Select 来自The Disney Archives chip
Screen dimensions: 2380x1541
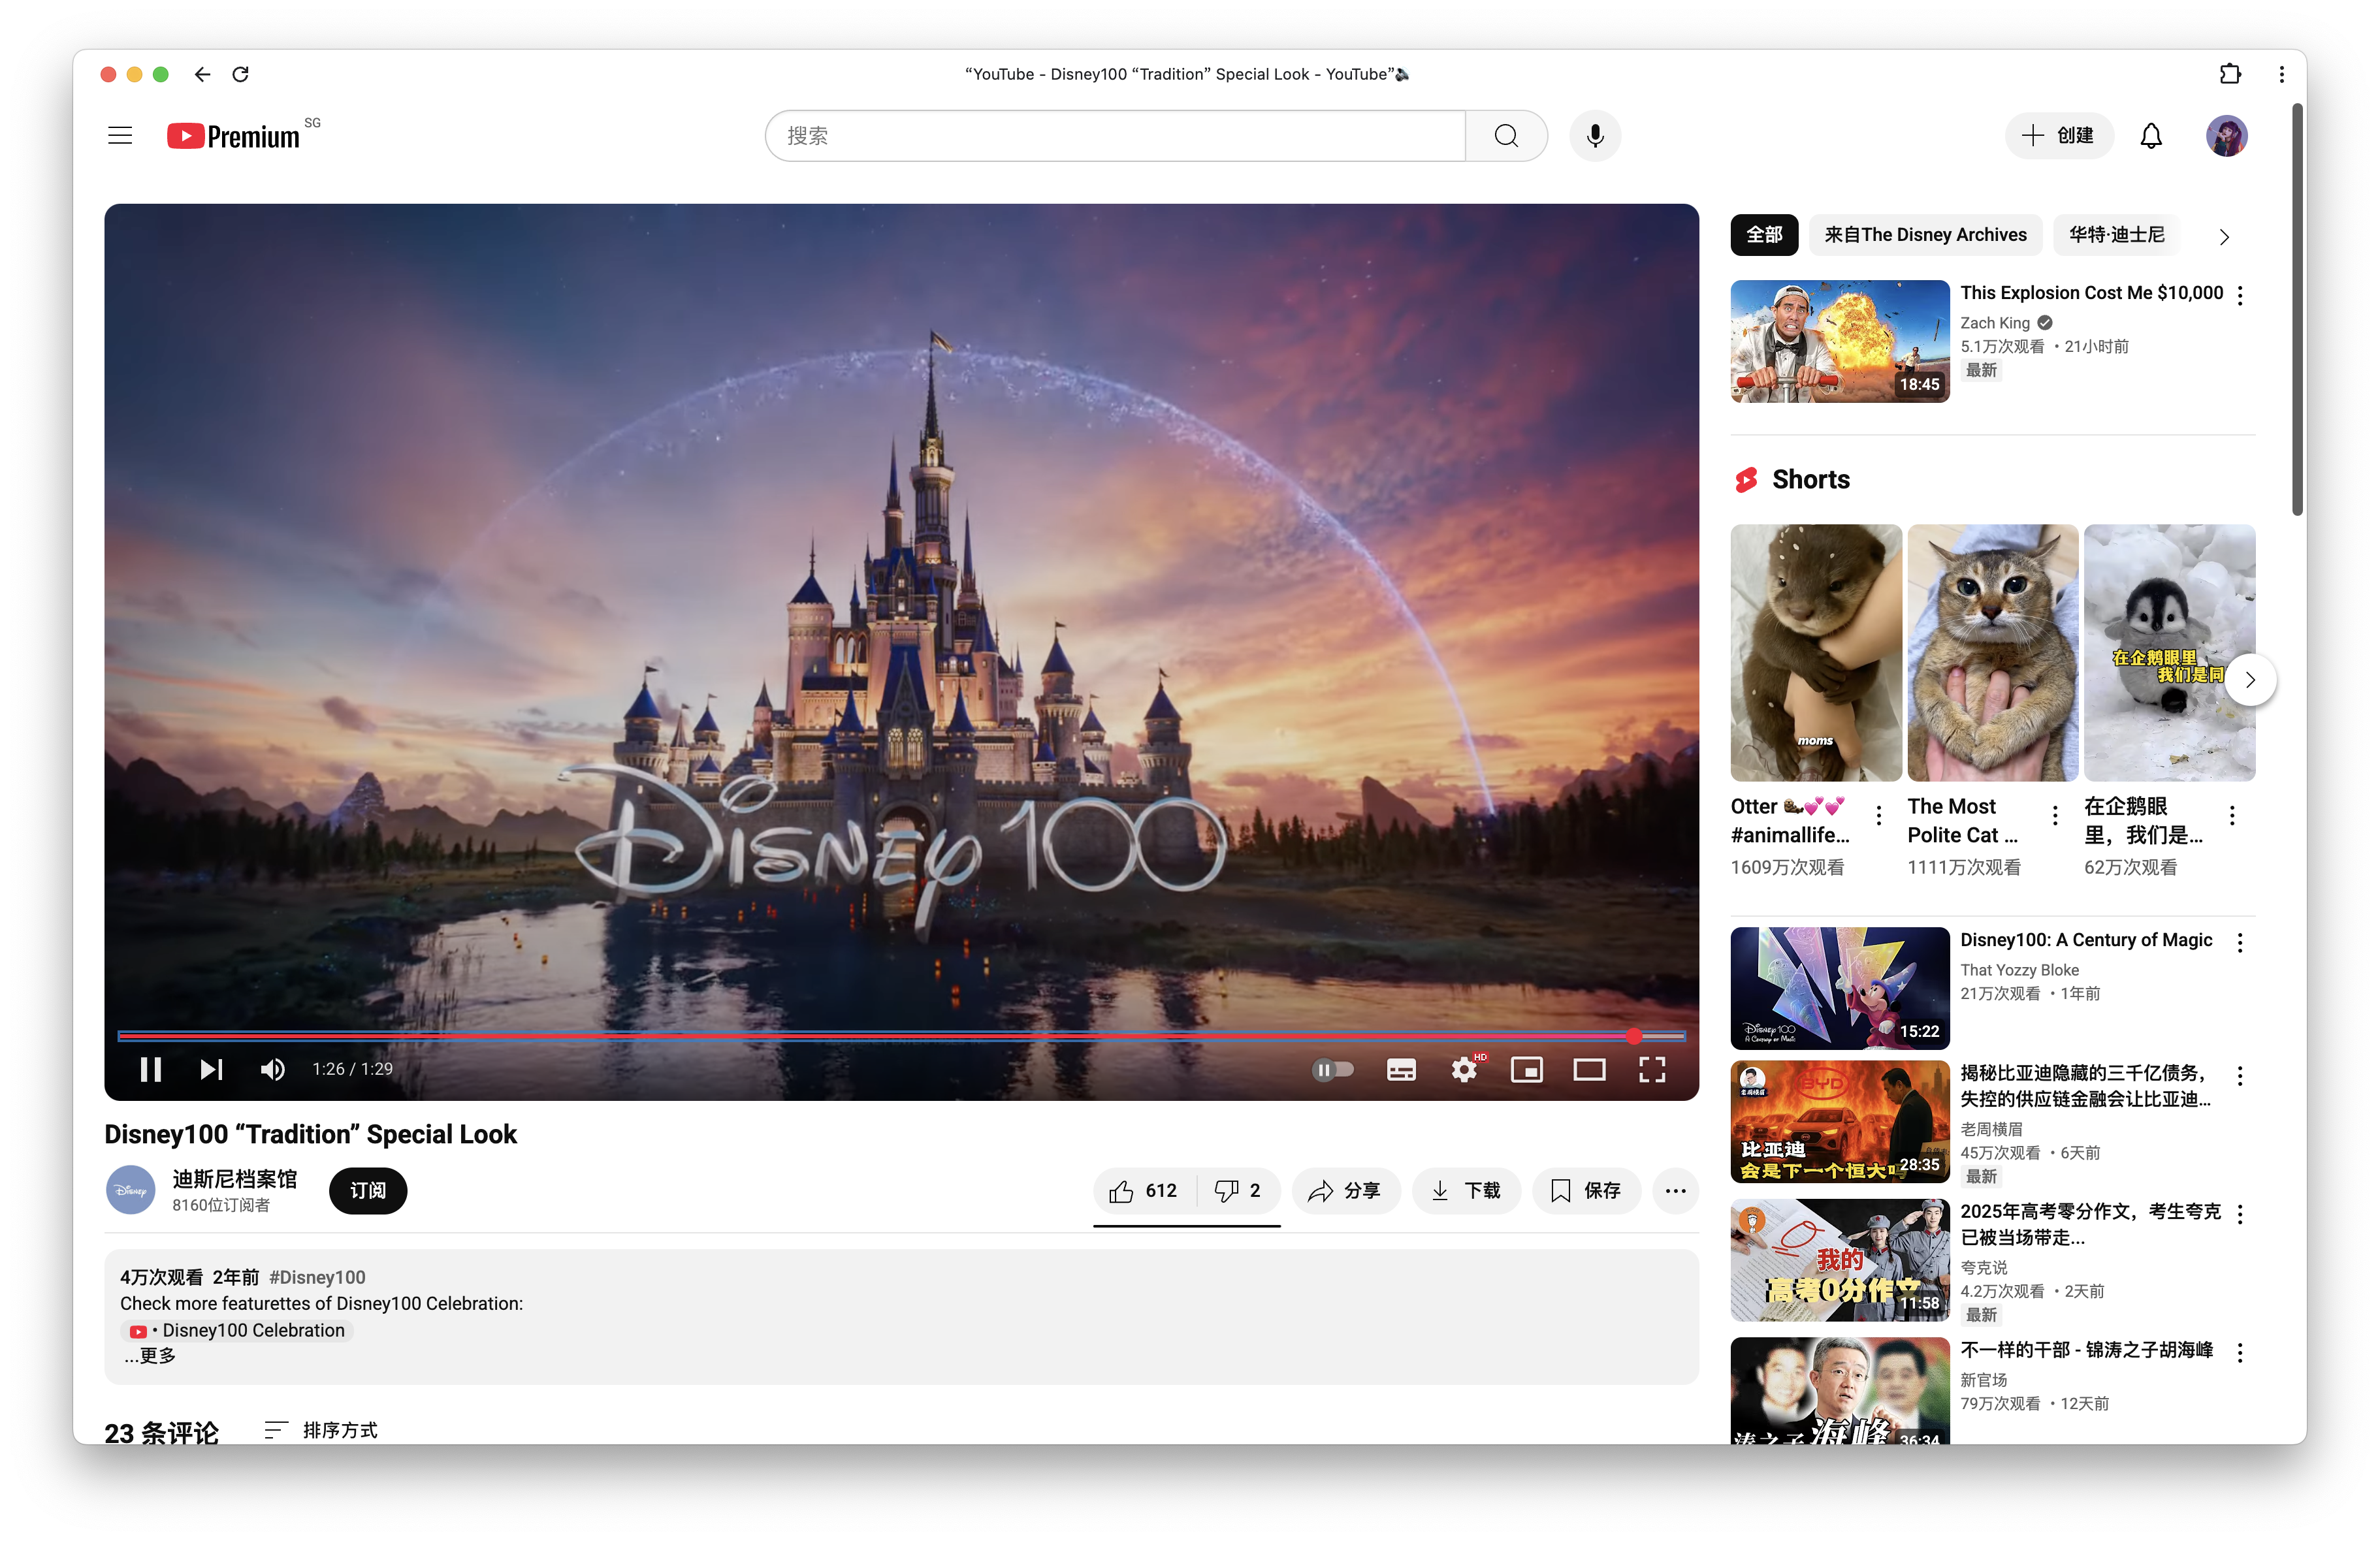point(1925,235)
